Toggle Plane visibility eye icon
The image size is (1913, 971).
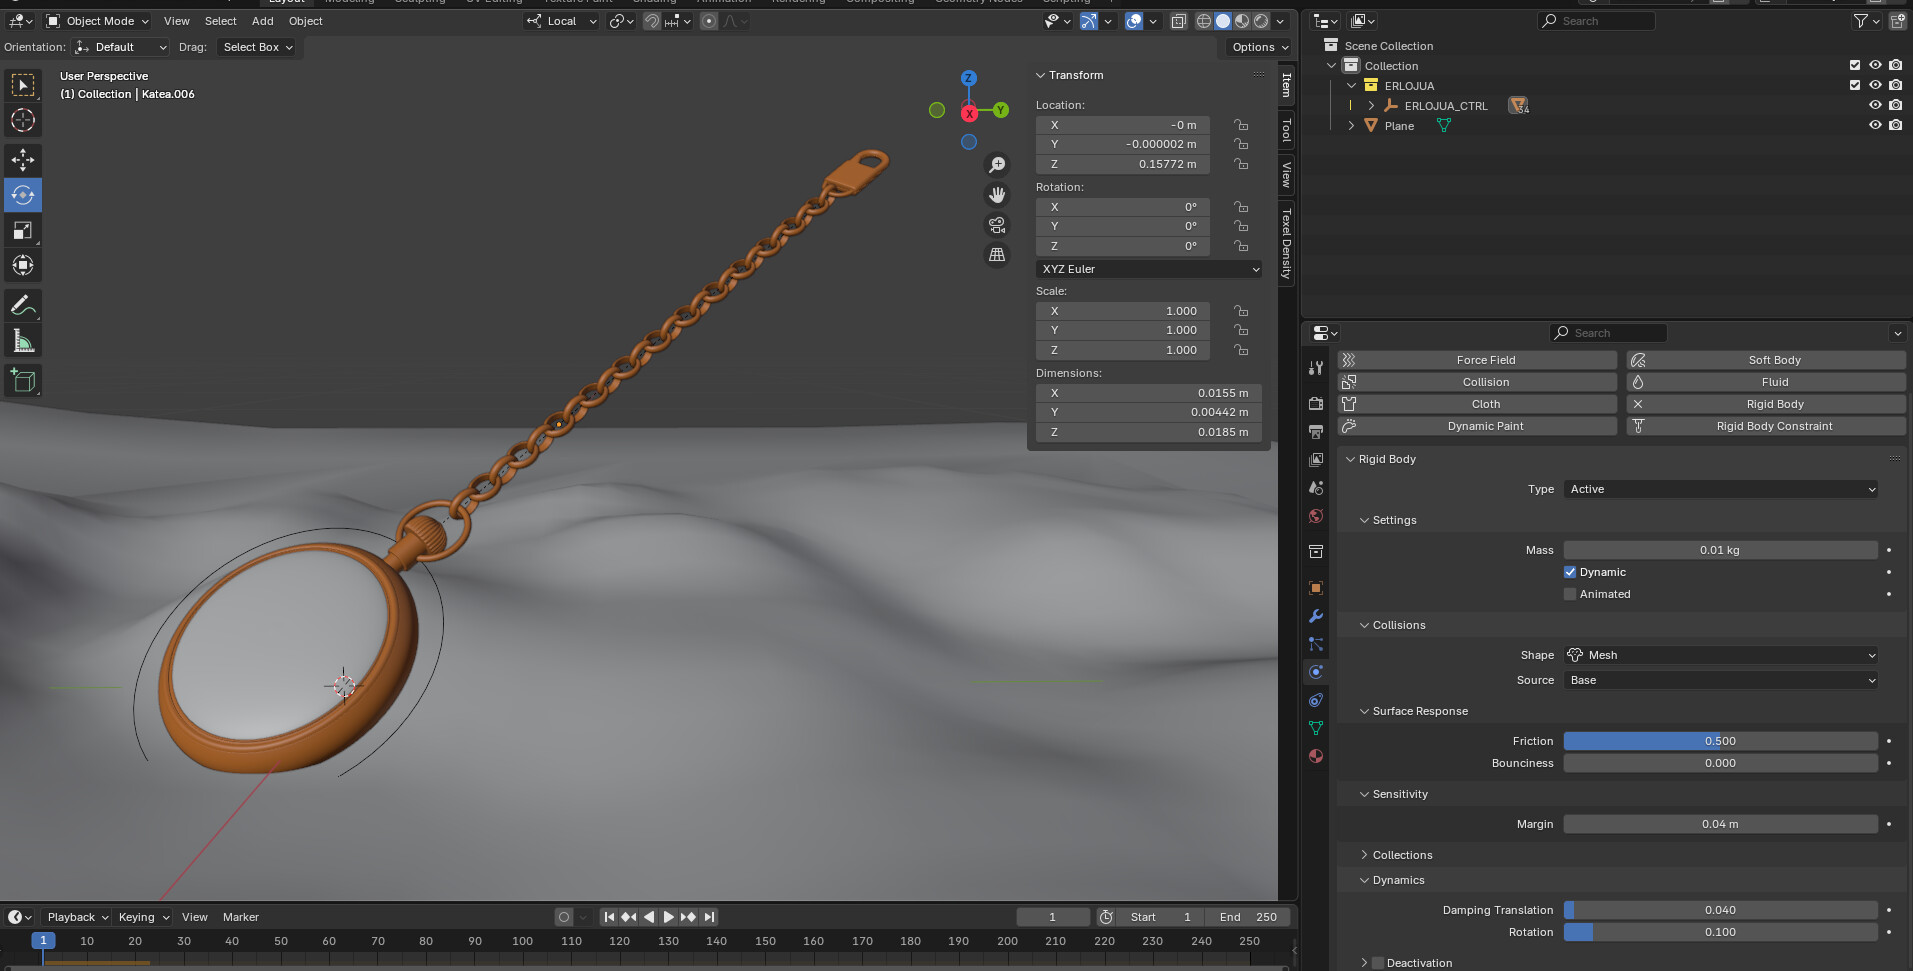pos(1875,125)
